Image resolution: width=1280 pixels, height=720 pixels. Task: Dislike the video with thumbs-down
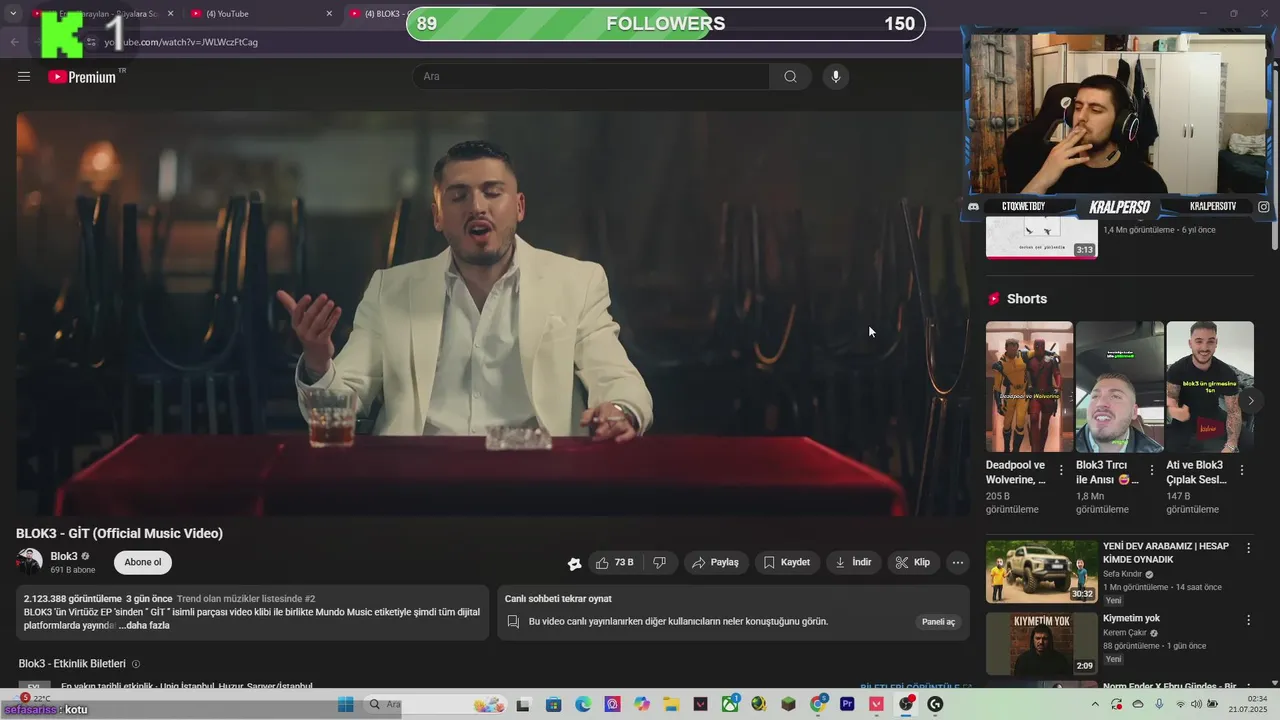(660, 563)
